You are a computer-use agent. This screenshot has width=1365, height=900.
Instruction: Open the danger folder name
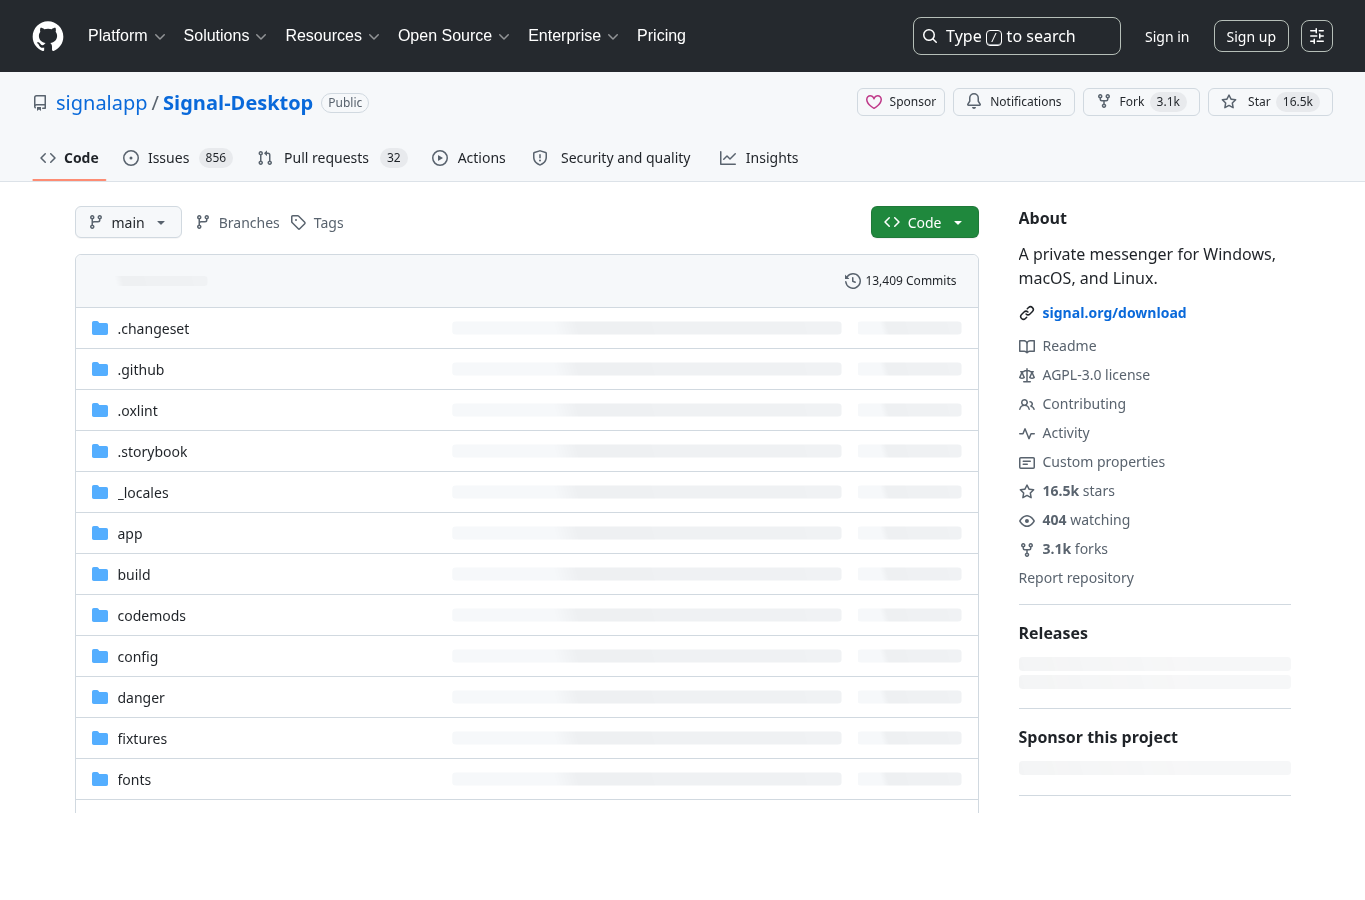pos(141,698)
